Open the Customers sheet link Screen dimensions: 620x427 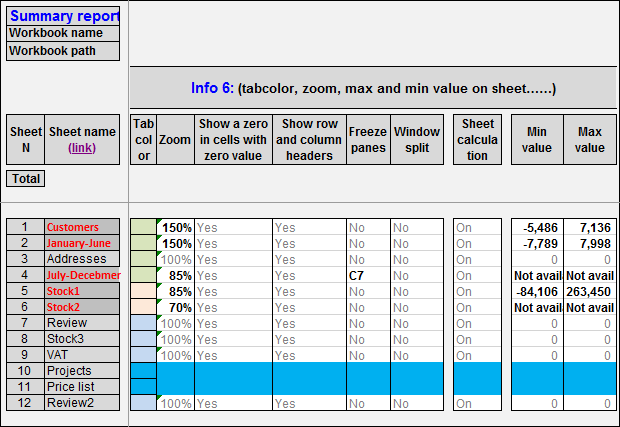tap(82, 227)
